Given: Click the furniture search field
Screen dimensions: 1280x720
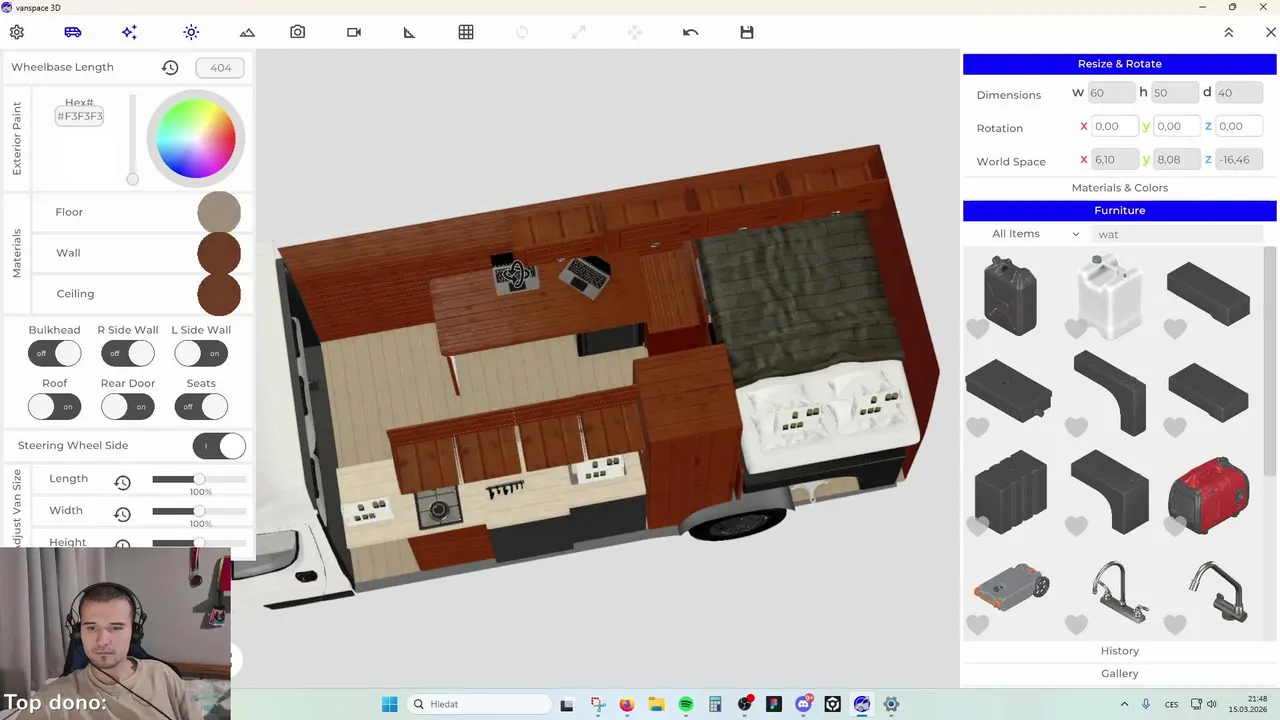Looking at the screenshot, I should (1178, 234).
